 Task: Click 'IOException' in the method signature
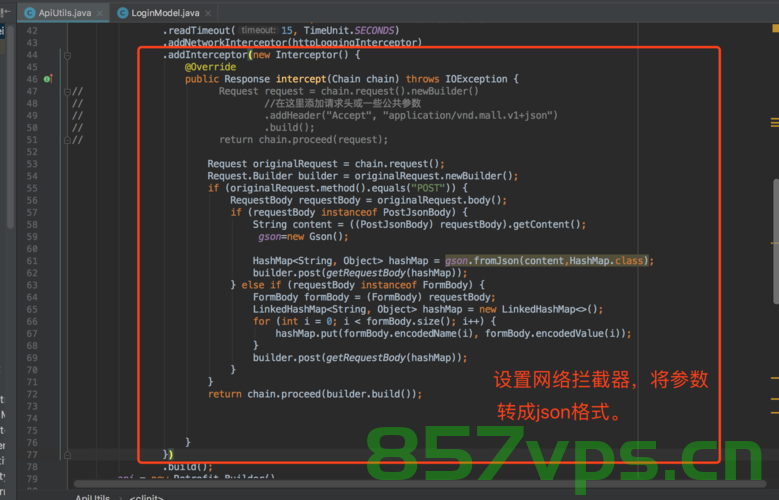tap(476, 79)
